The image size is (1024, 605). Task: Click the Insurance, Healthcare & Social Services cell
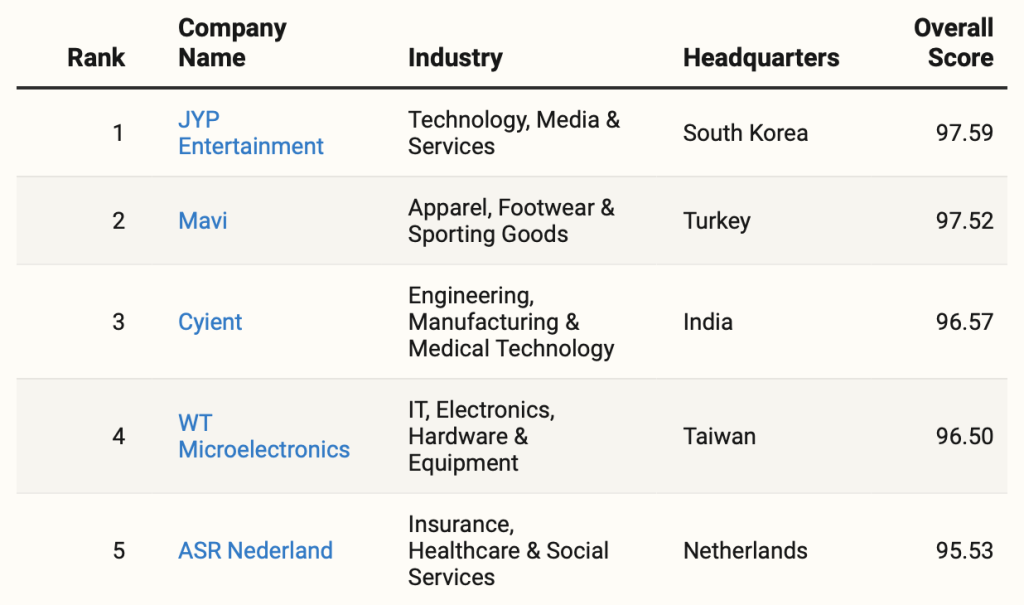coord(508,550)
